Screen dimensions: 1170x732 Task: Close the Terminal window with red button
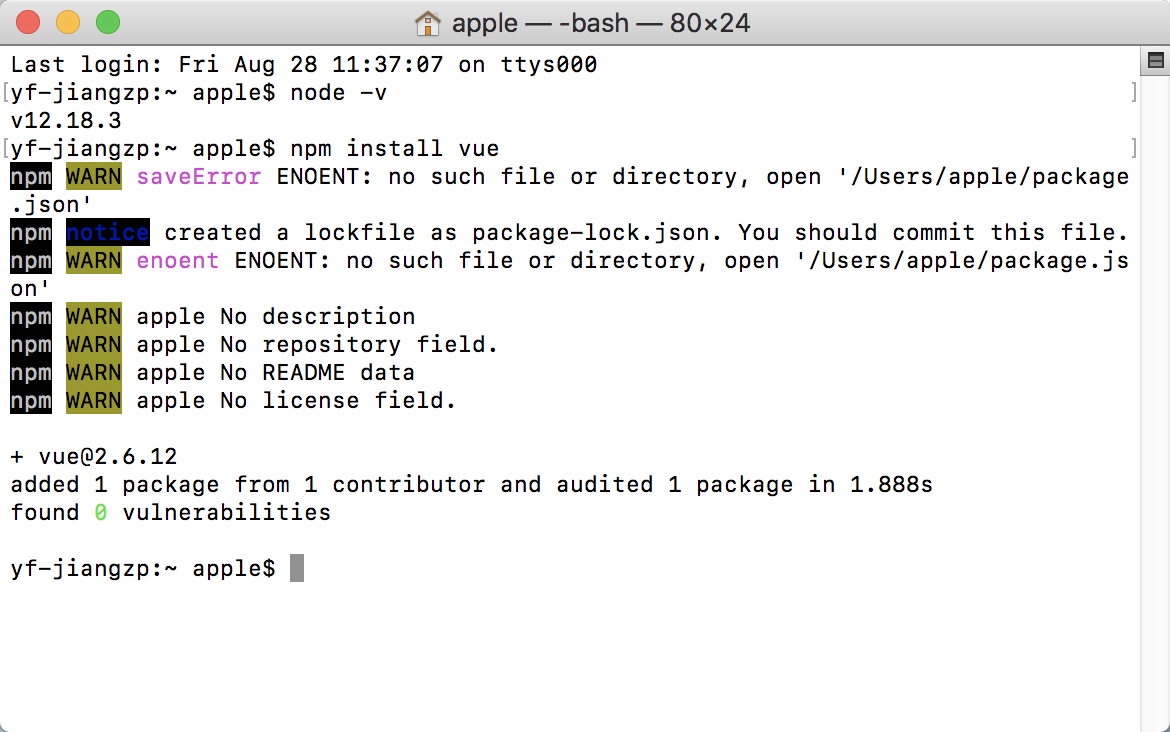[28, 22]
